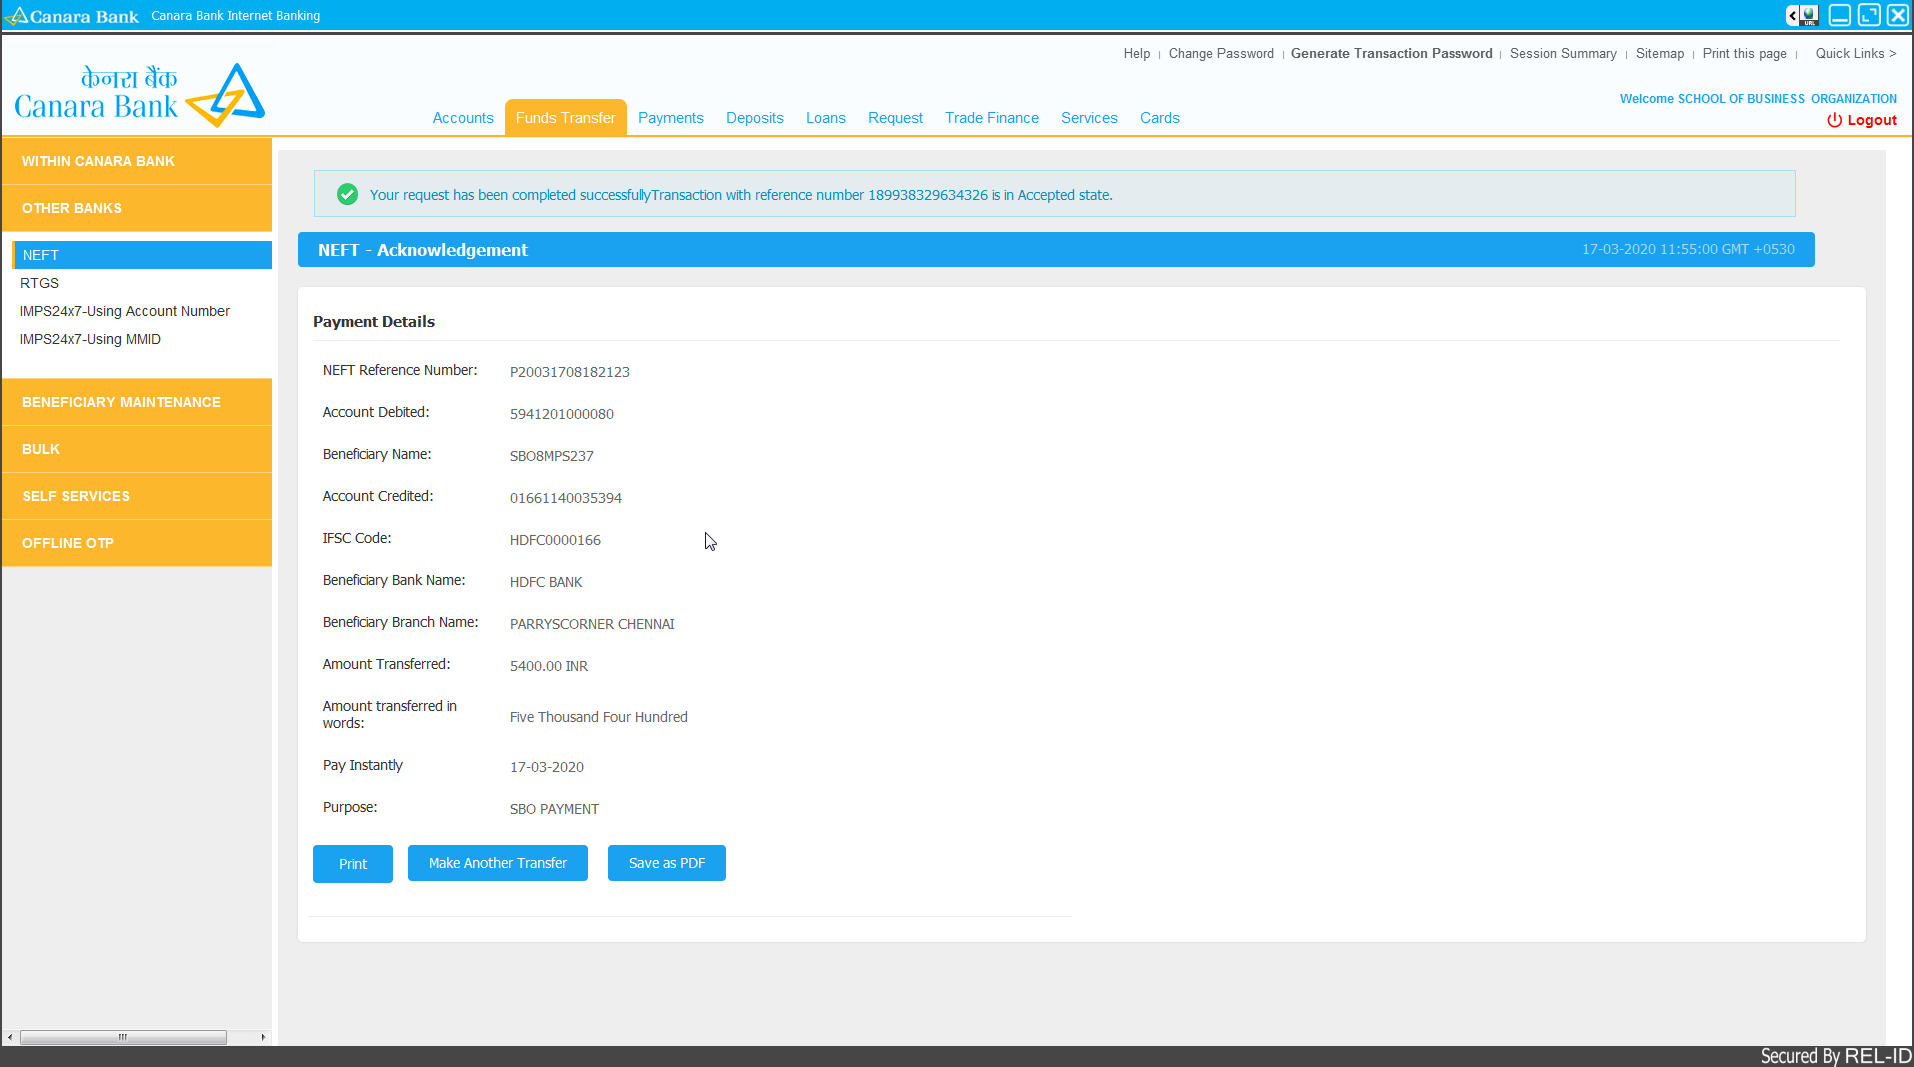Open the Sitemap link
This screenshot has height=1067, width=1914.
[x=1660, y=54]
